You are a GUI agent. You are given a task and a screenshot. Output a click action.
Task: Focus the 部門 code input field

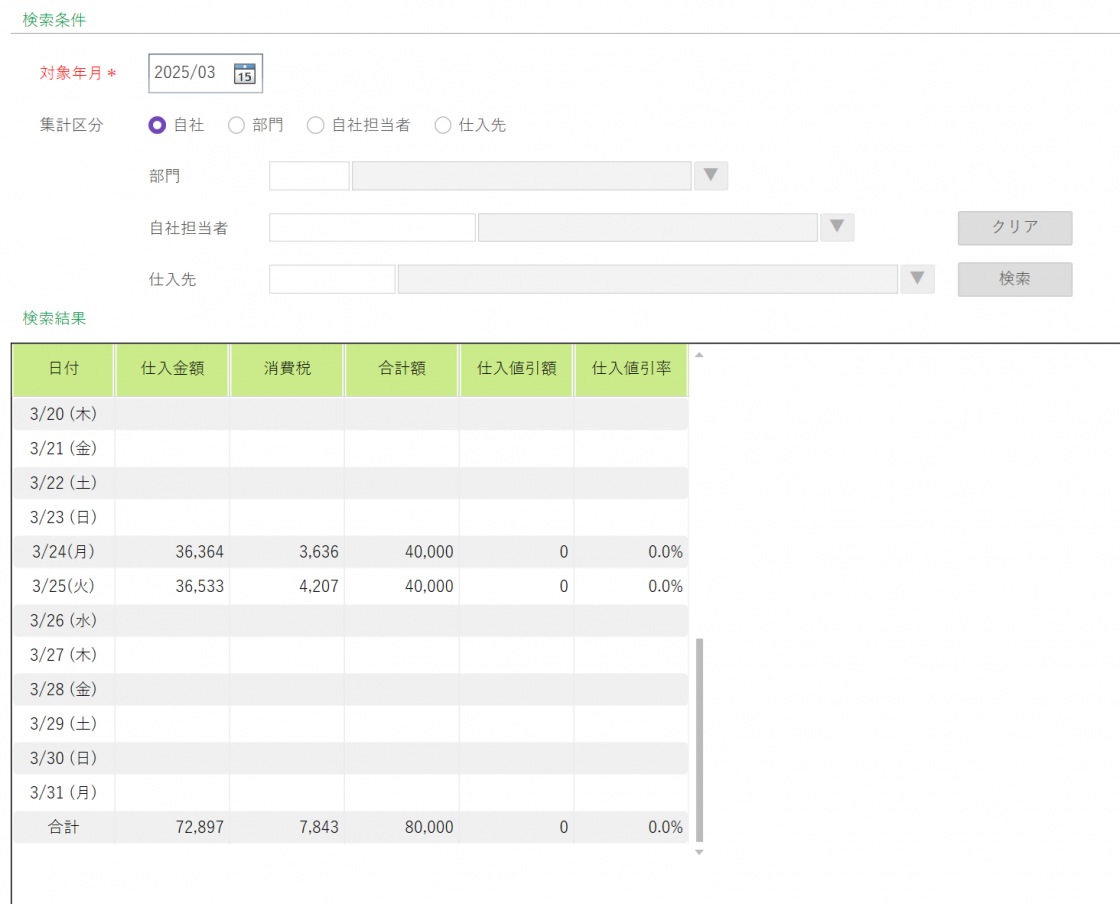(309, 176)
